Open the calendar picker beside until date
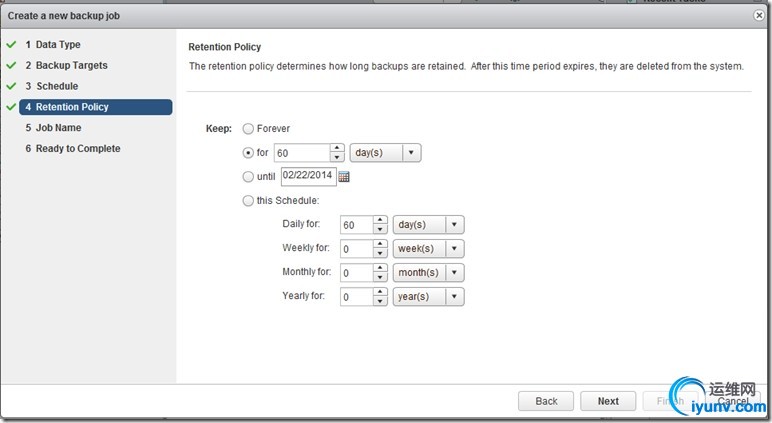Viewport: 772px width, 423px height. click(x=344, y=176)
